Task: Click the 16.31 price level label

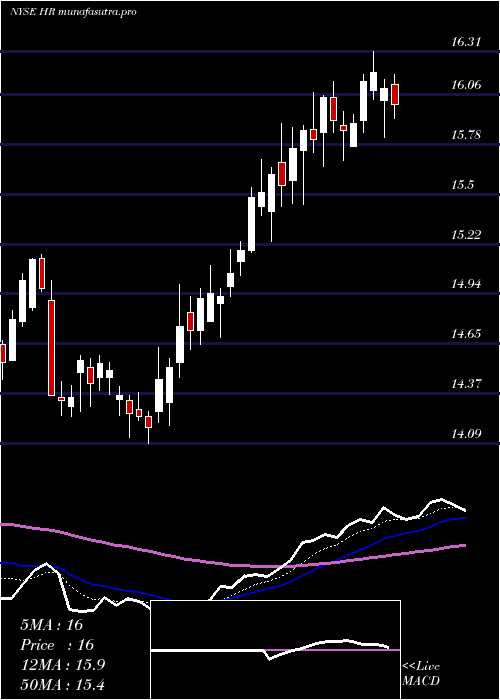Action: [x=466, y=42]
